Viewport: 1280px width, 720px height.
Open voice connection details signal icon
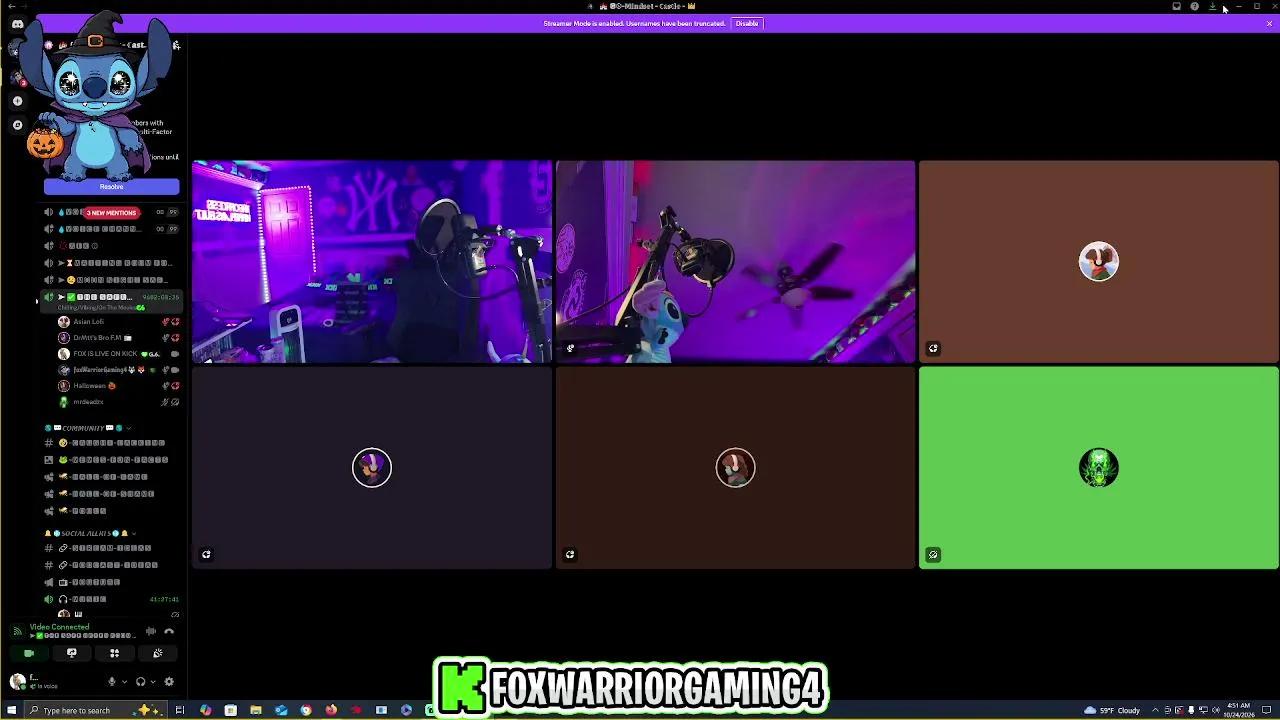tap(17, 631)
